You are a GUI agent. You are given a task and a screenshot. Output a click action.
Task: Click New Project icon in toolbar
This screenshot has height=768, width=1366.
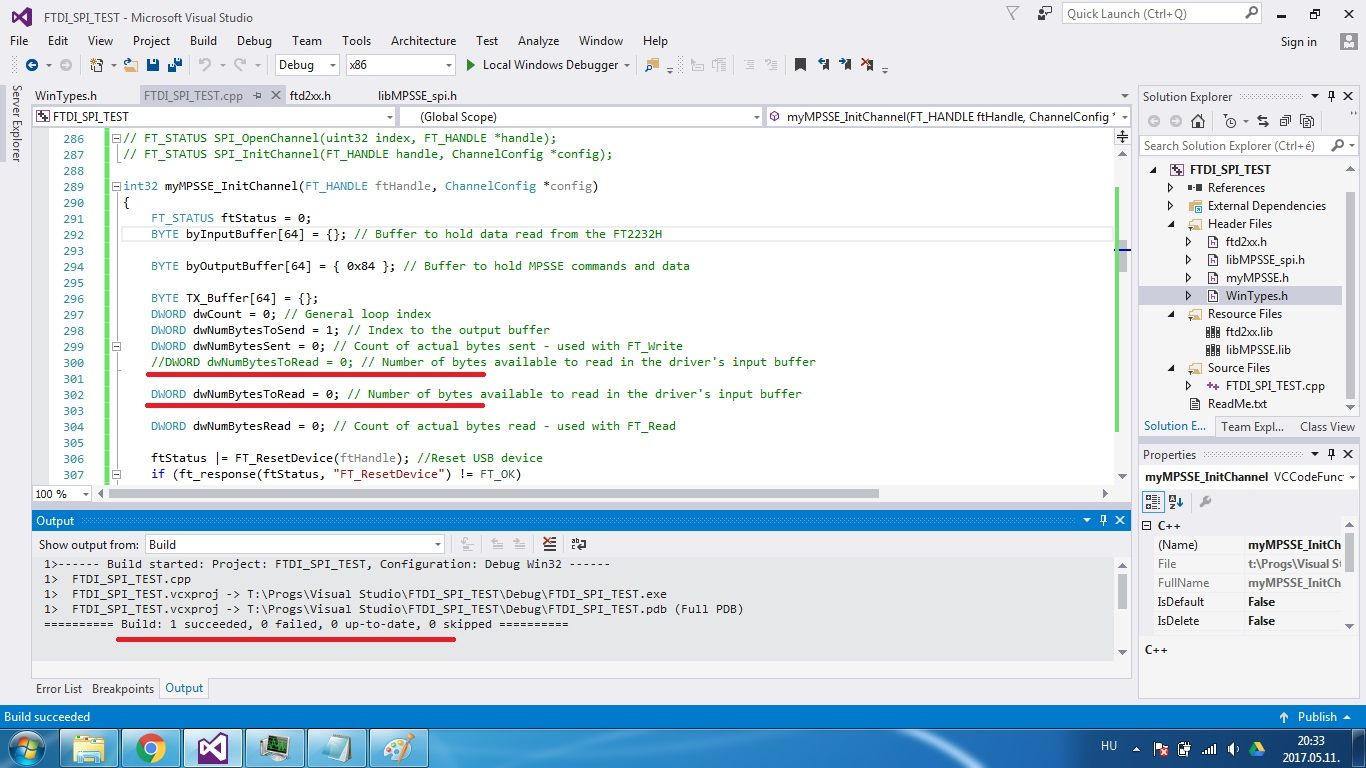pos(97,65)
